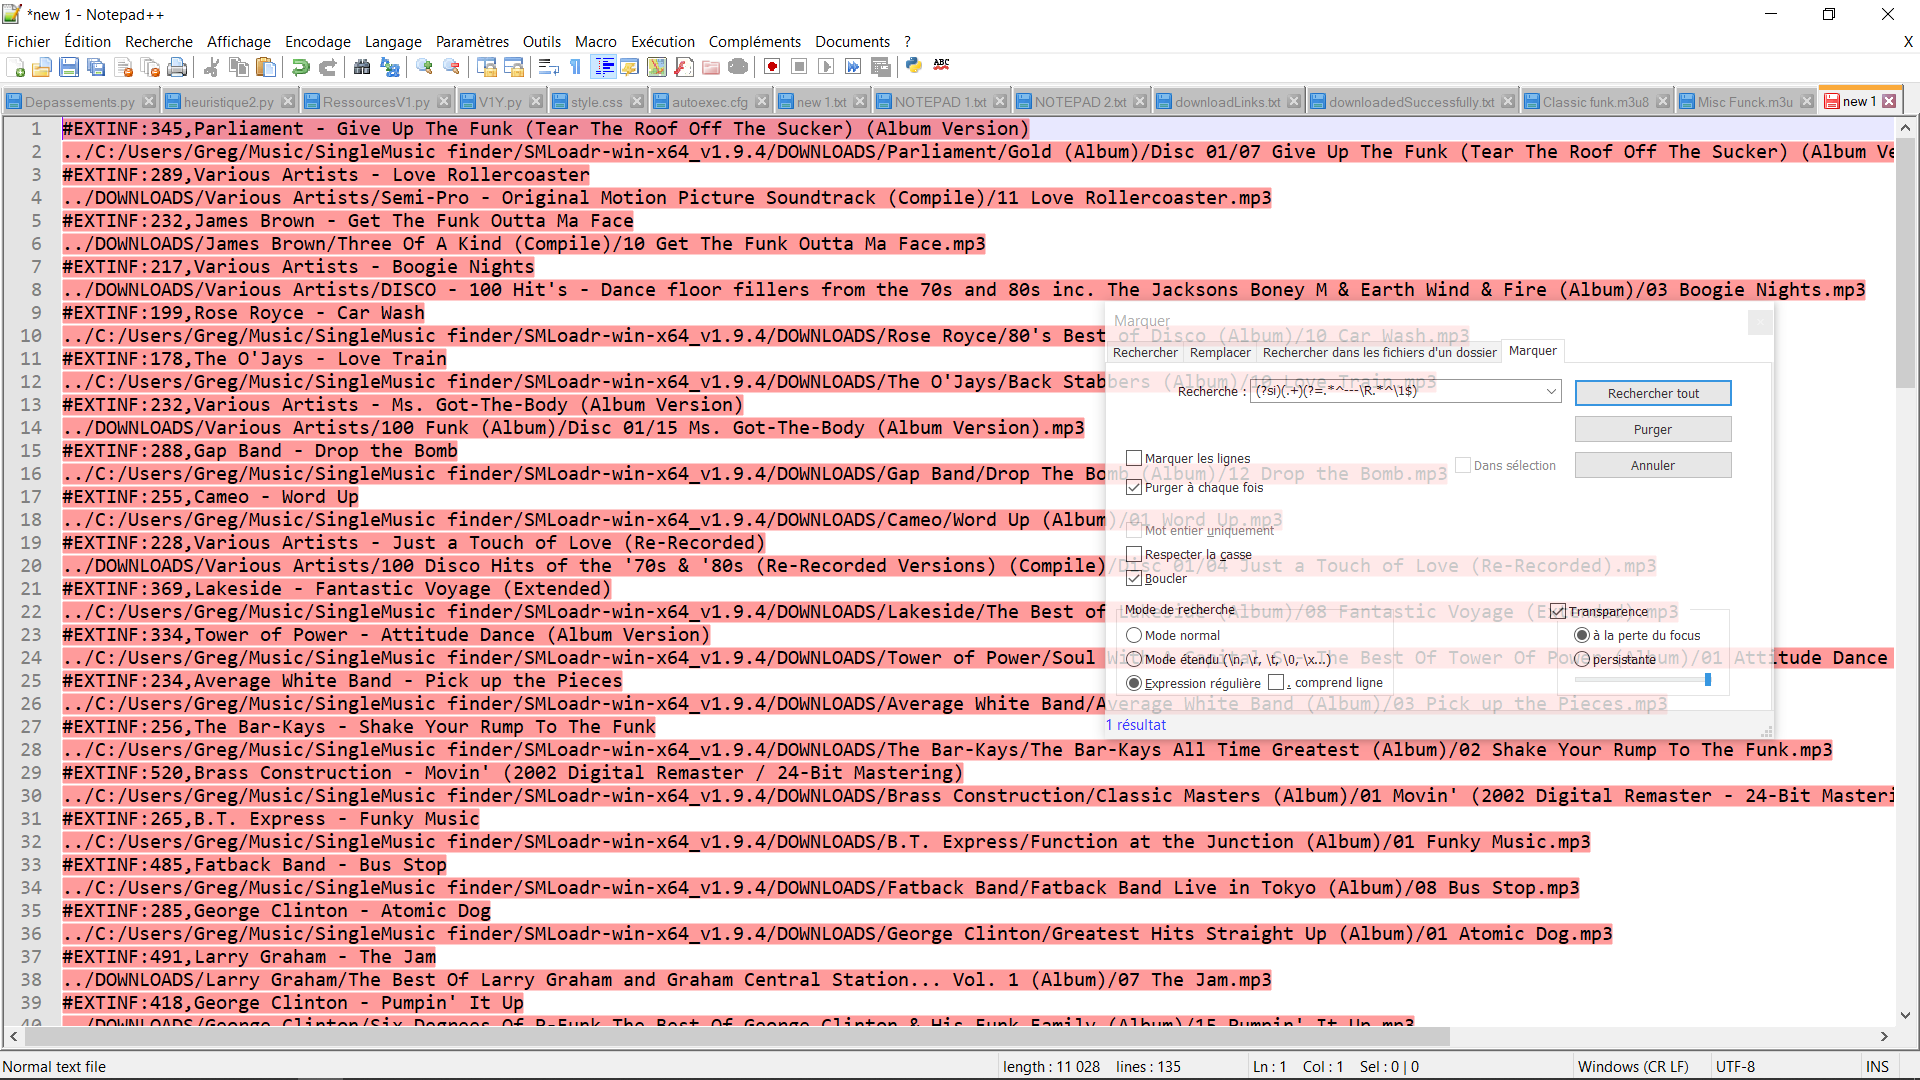Viewport: 1920px width, 1080px height.
Task: Select Expression régulière radio button
Action: 1134,683
